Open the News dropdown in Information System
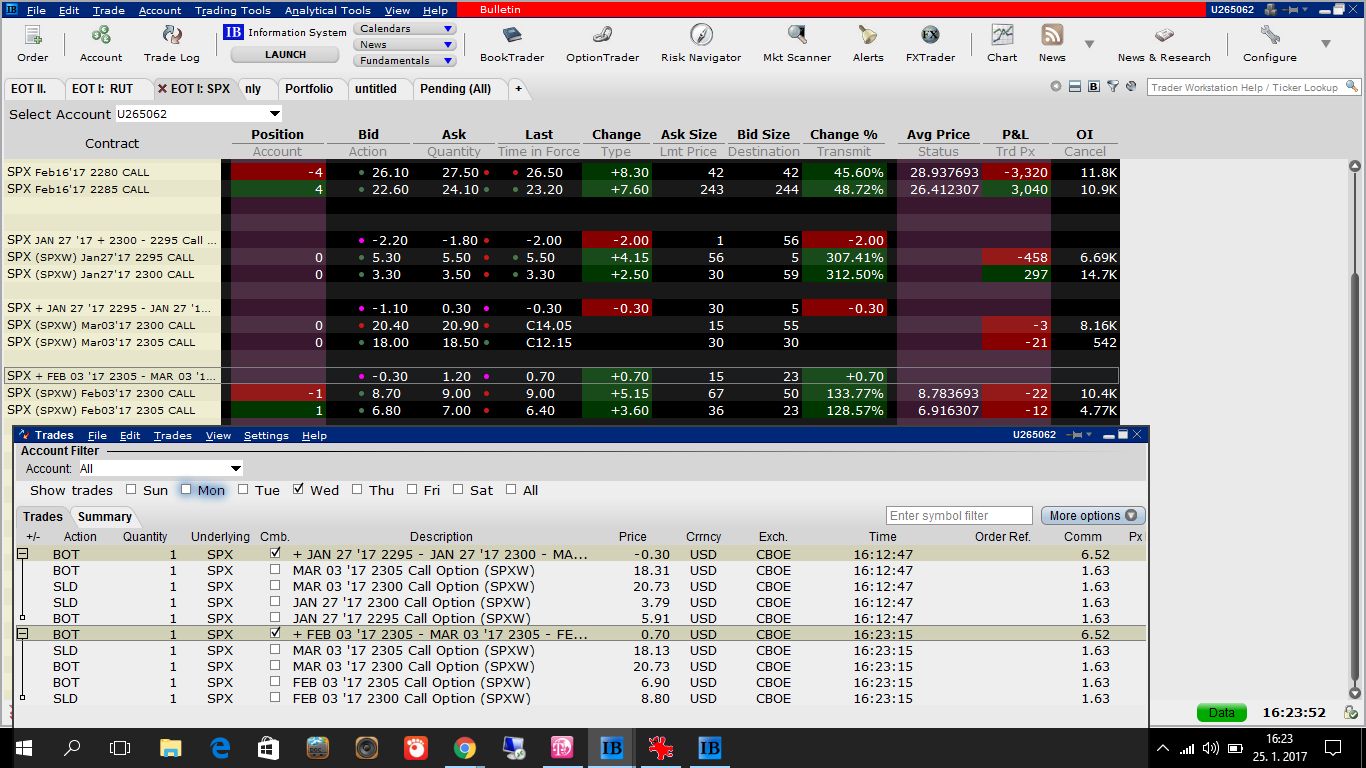The height and width of the screenshot is (768, 1366). click(404, 45)
